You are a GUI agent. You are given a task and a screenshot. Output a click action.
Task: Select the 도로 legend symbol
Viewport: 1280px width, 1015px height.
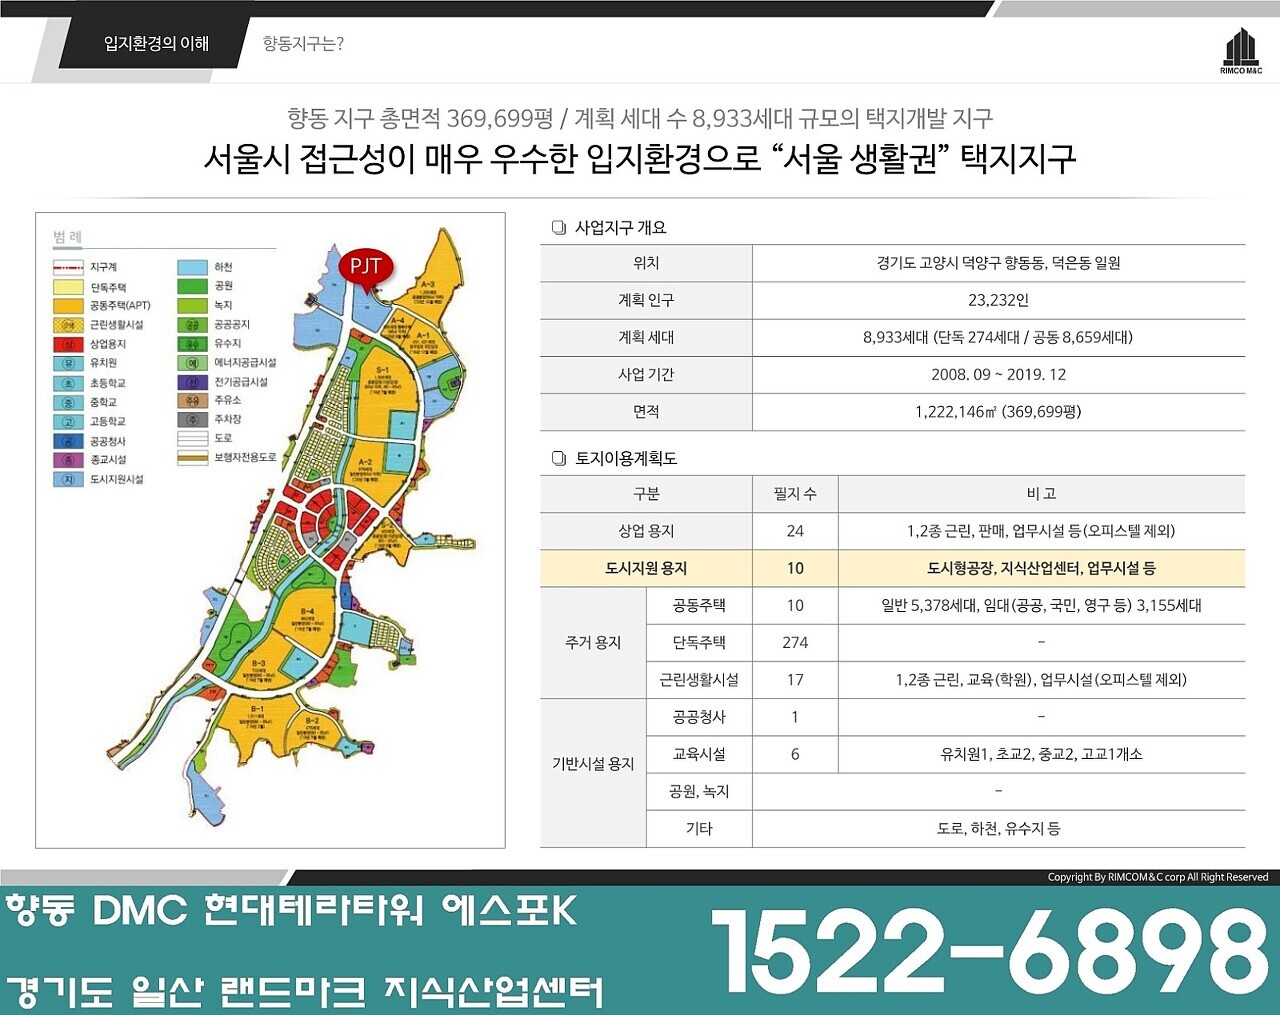coord(192,438)
